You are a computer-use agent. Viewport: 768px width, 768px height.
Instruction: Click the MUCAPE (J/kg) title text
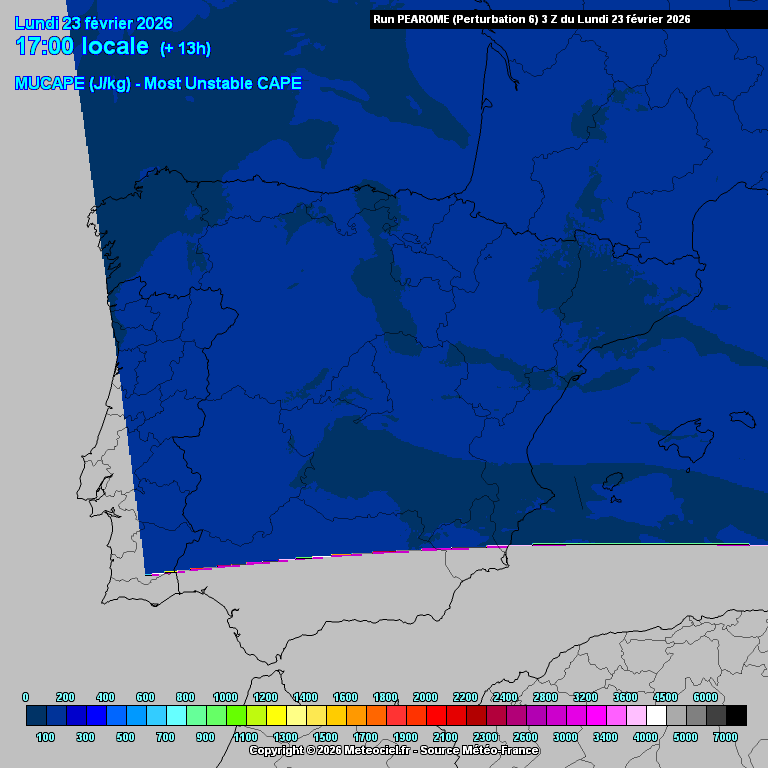pos(158,84)
